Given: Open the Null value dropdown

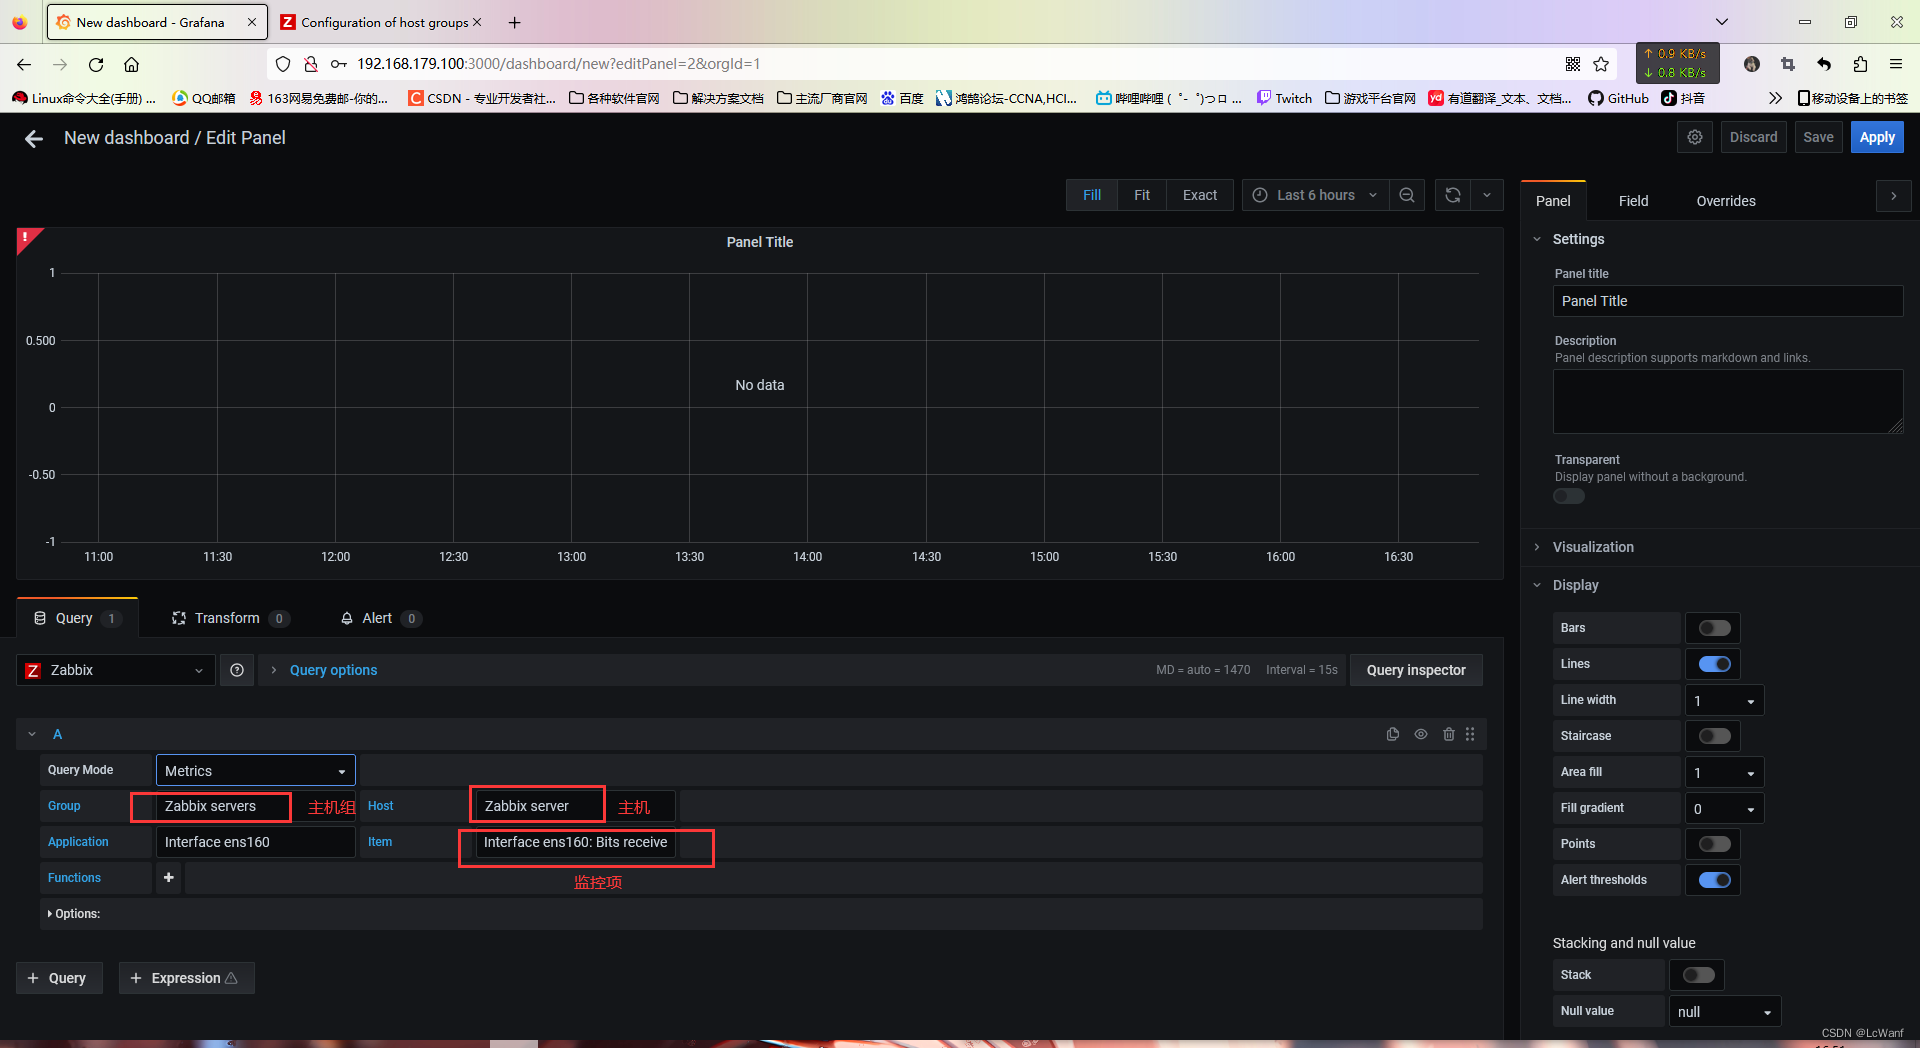Looking at the screenshot, I should point(1725,1011).
